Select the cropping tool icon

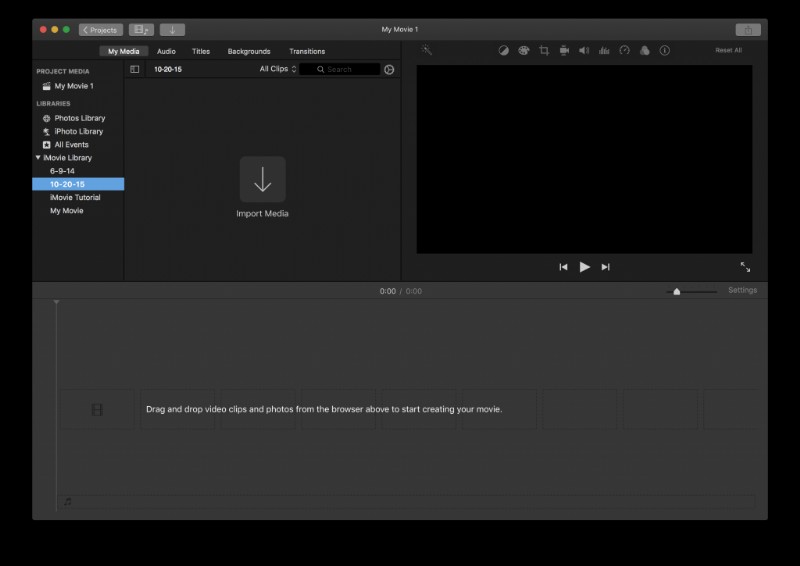544,51
